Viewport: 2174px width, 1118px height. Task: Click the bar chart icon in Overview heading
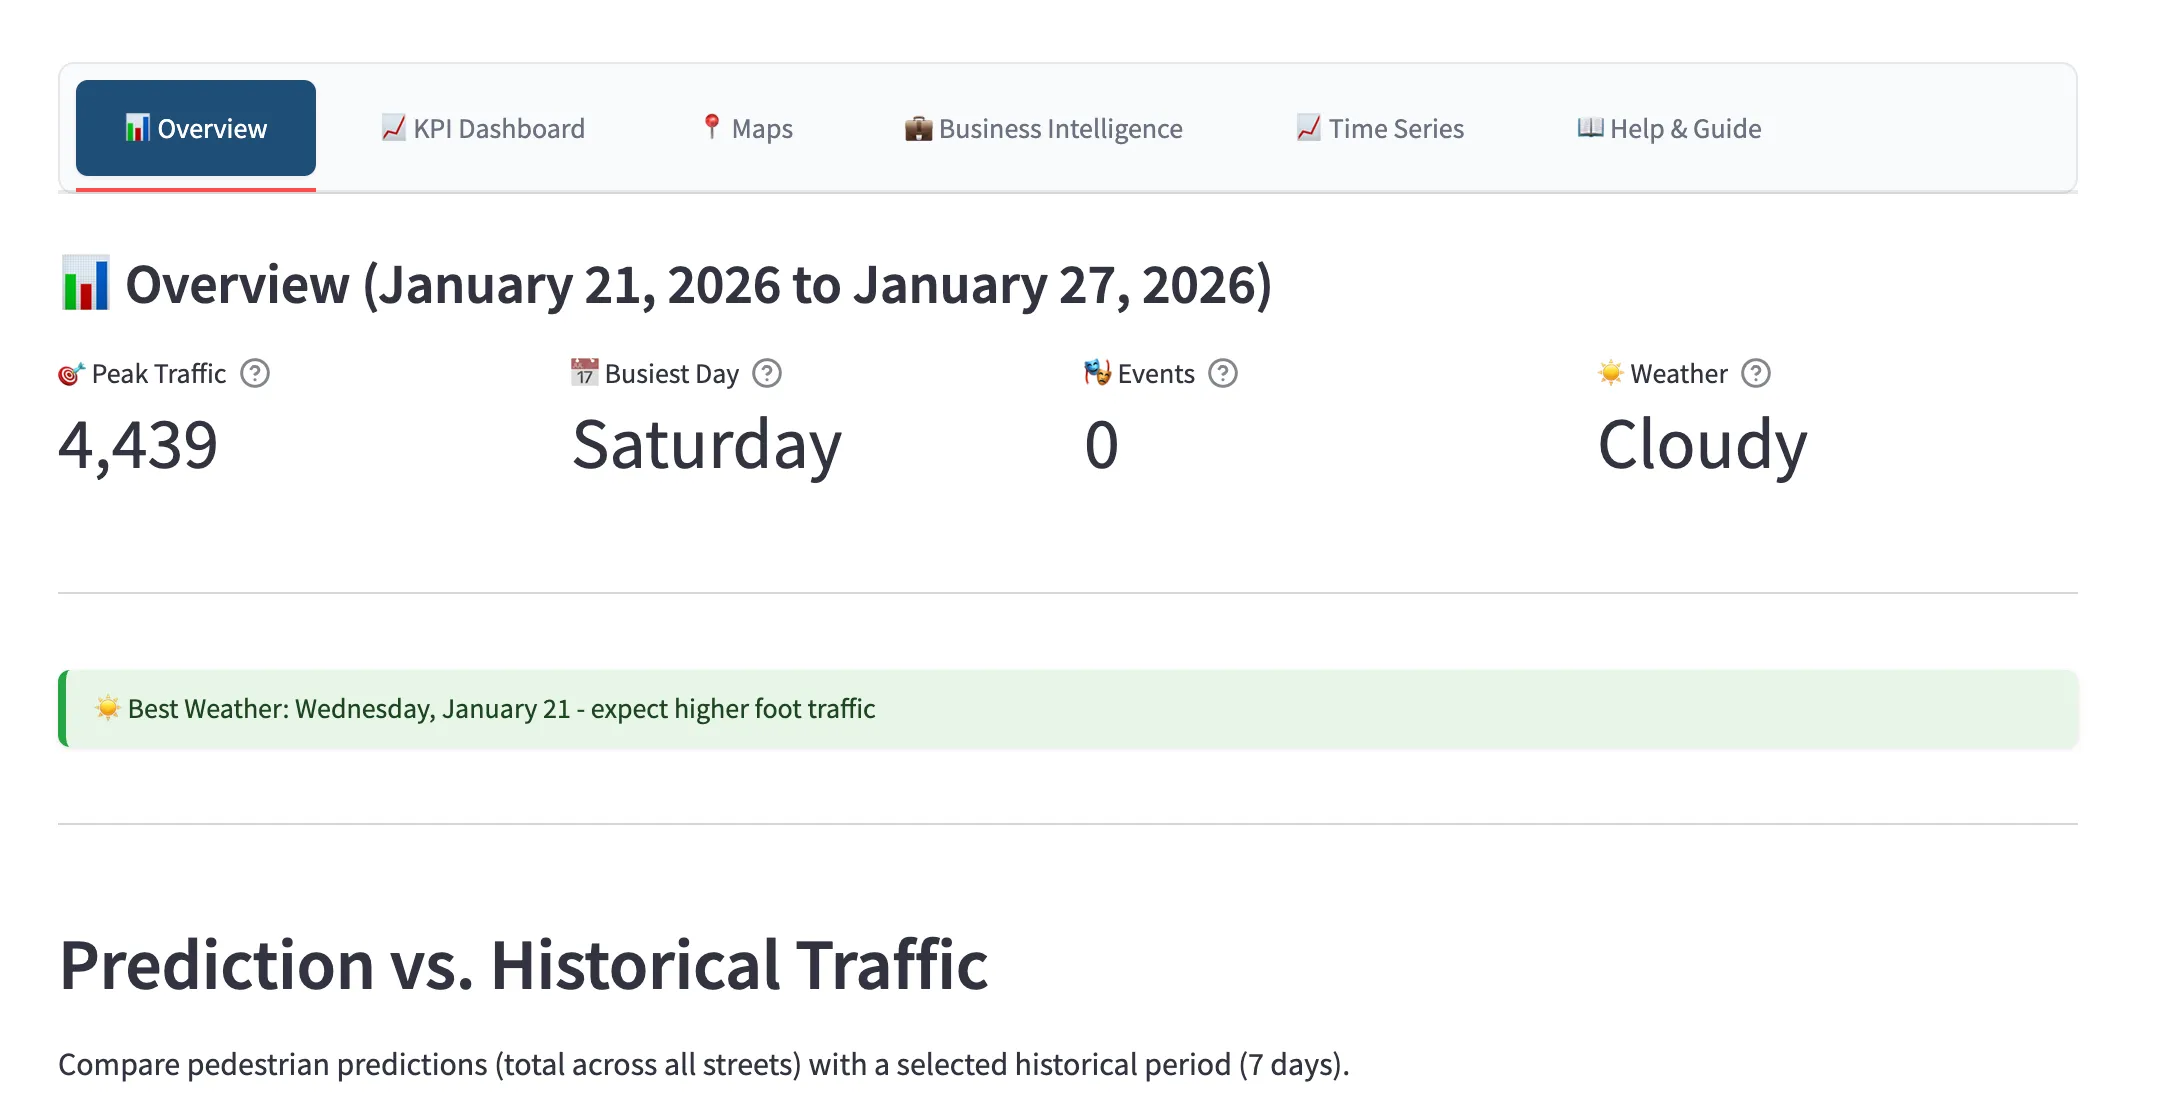[x=86, y=284]
